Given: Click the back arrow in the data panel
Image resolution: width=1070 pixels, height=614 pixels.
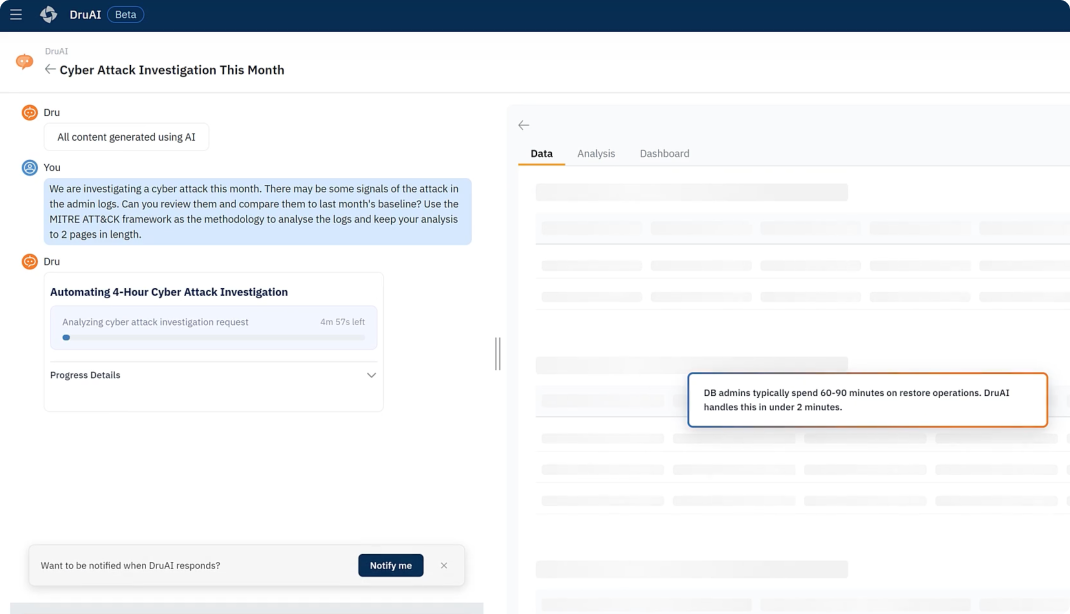Looking at the screenshot, I should point(523,125).
